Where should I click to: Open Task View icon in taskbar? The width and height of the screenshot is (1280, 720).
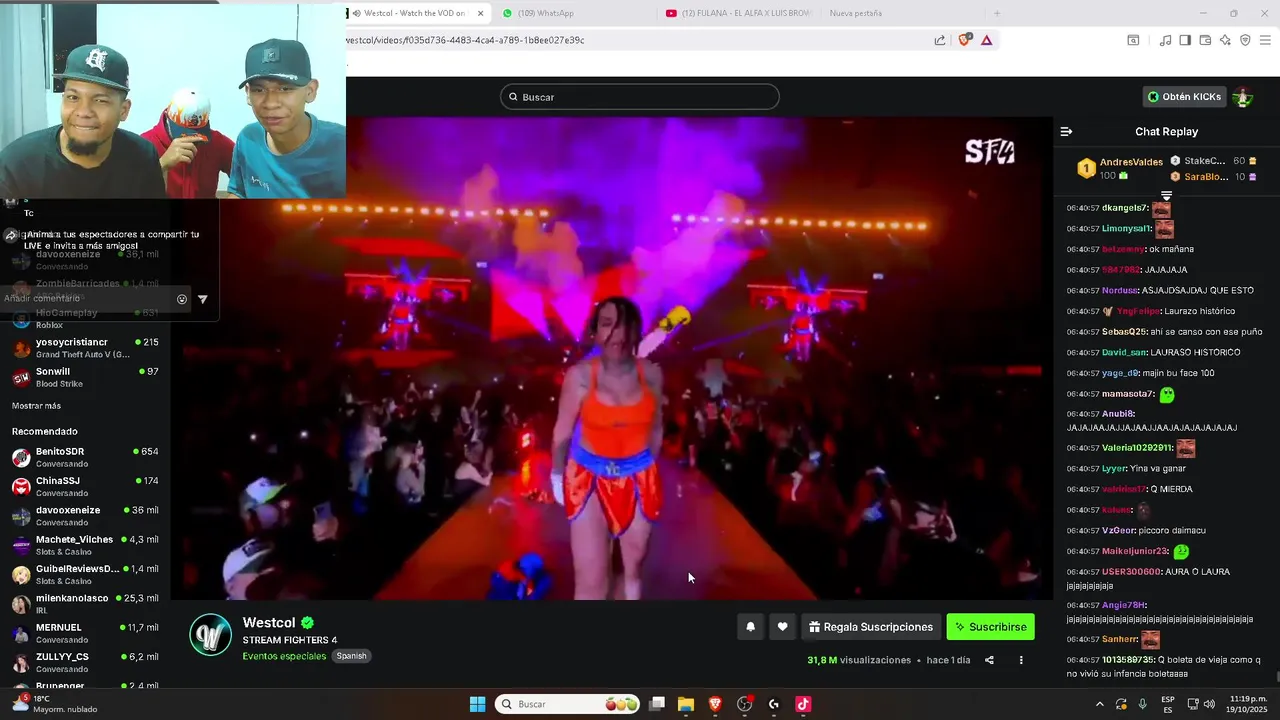tap(657, 704)
